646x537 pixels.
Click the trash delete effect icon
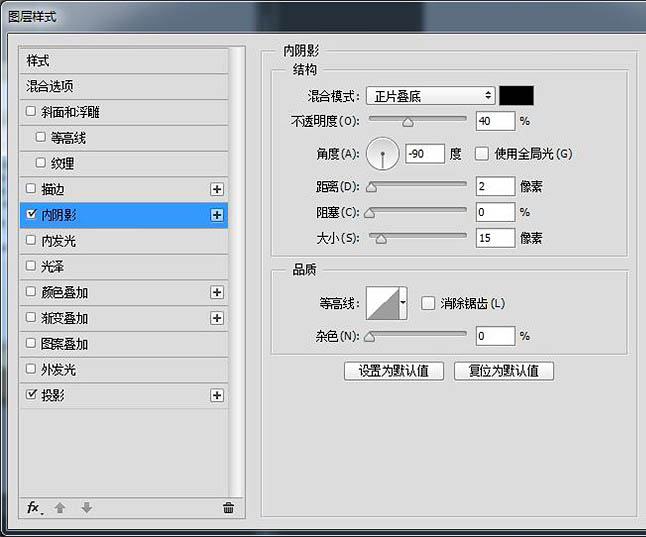tap(228, 508)
